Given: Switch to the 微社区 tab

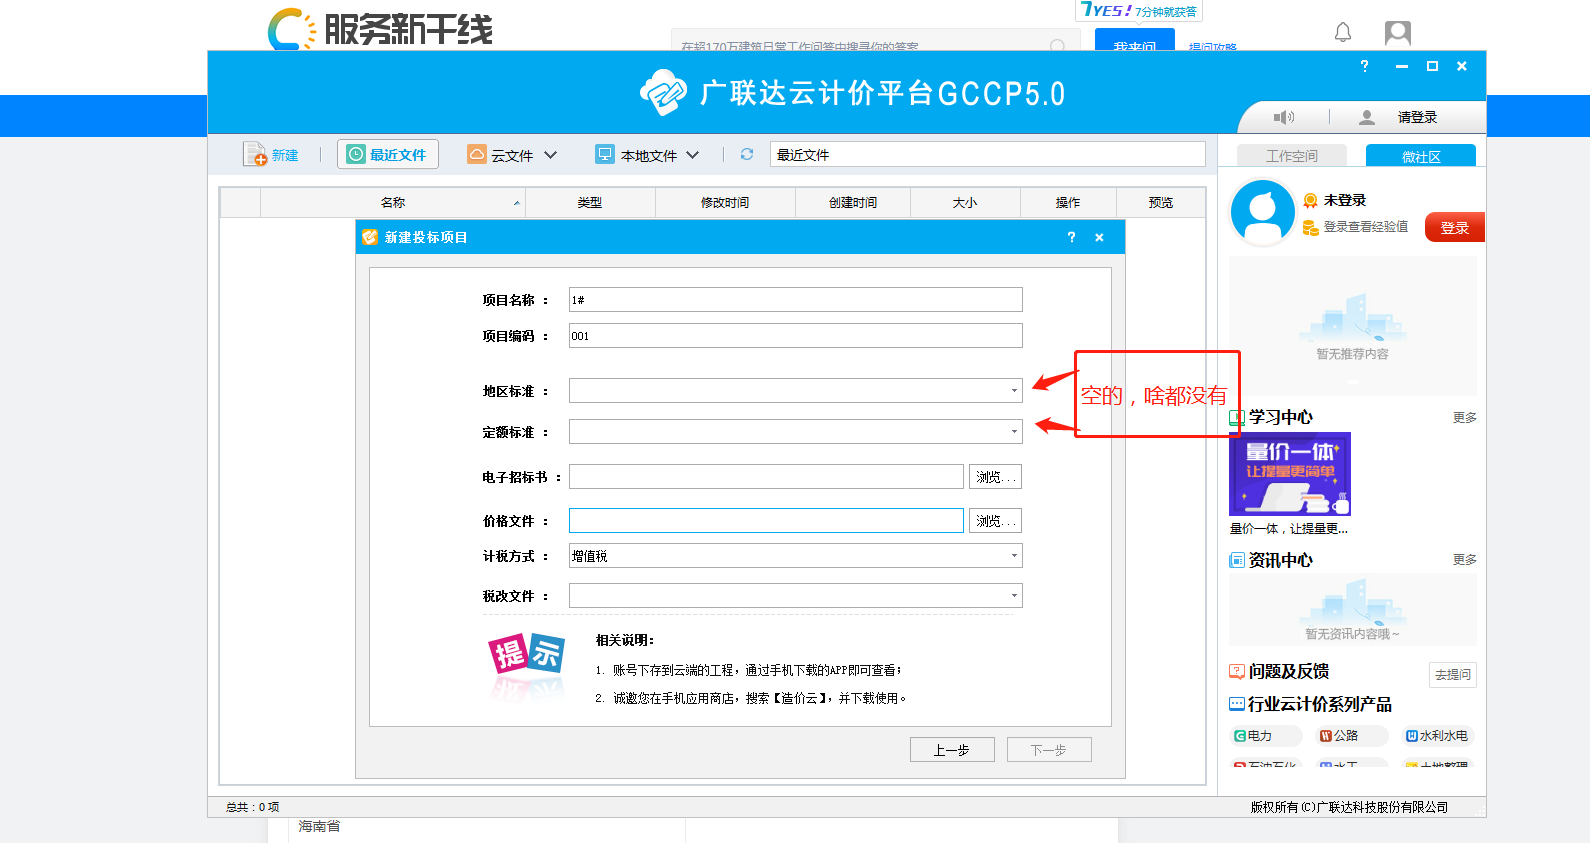Looking at the screenshot, I should click(x=1421, y=156).
